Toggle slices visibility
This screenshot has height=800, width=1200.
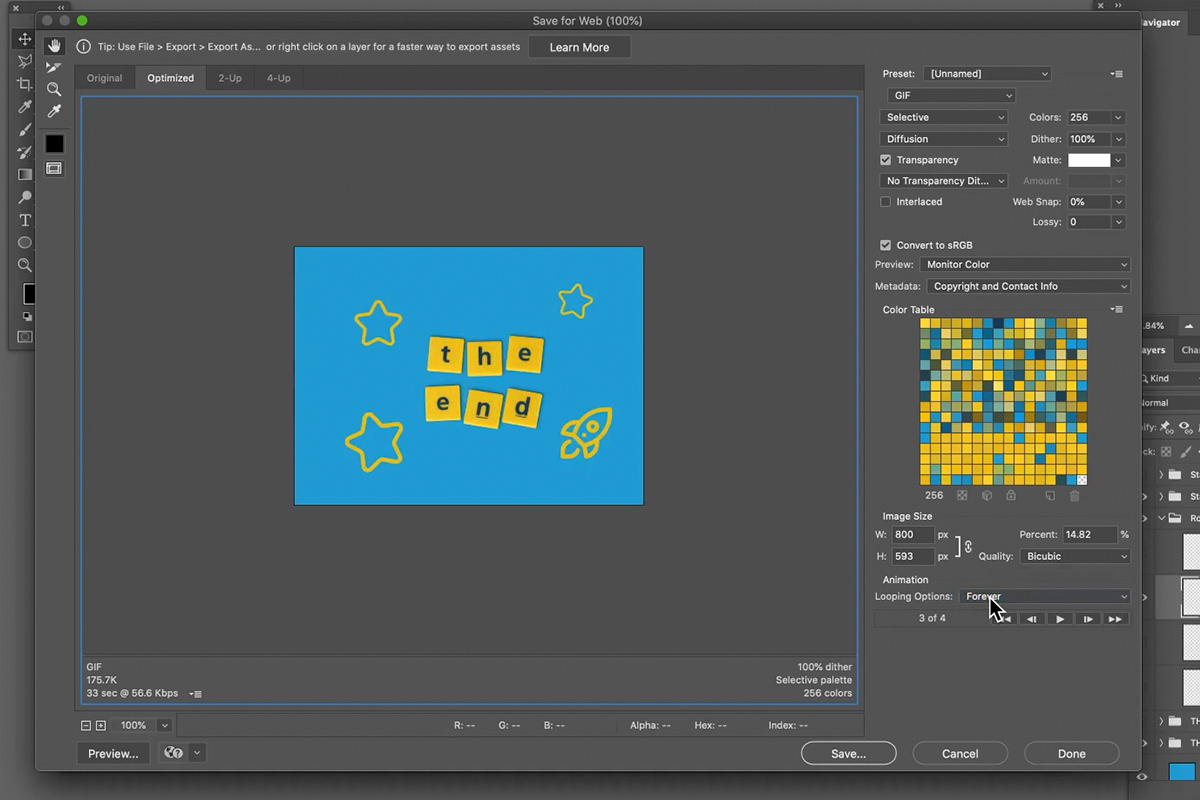click(54, 167)
